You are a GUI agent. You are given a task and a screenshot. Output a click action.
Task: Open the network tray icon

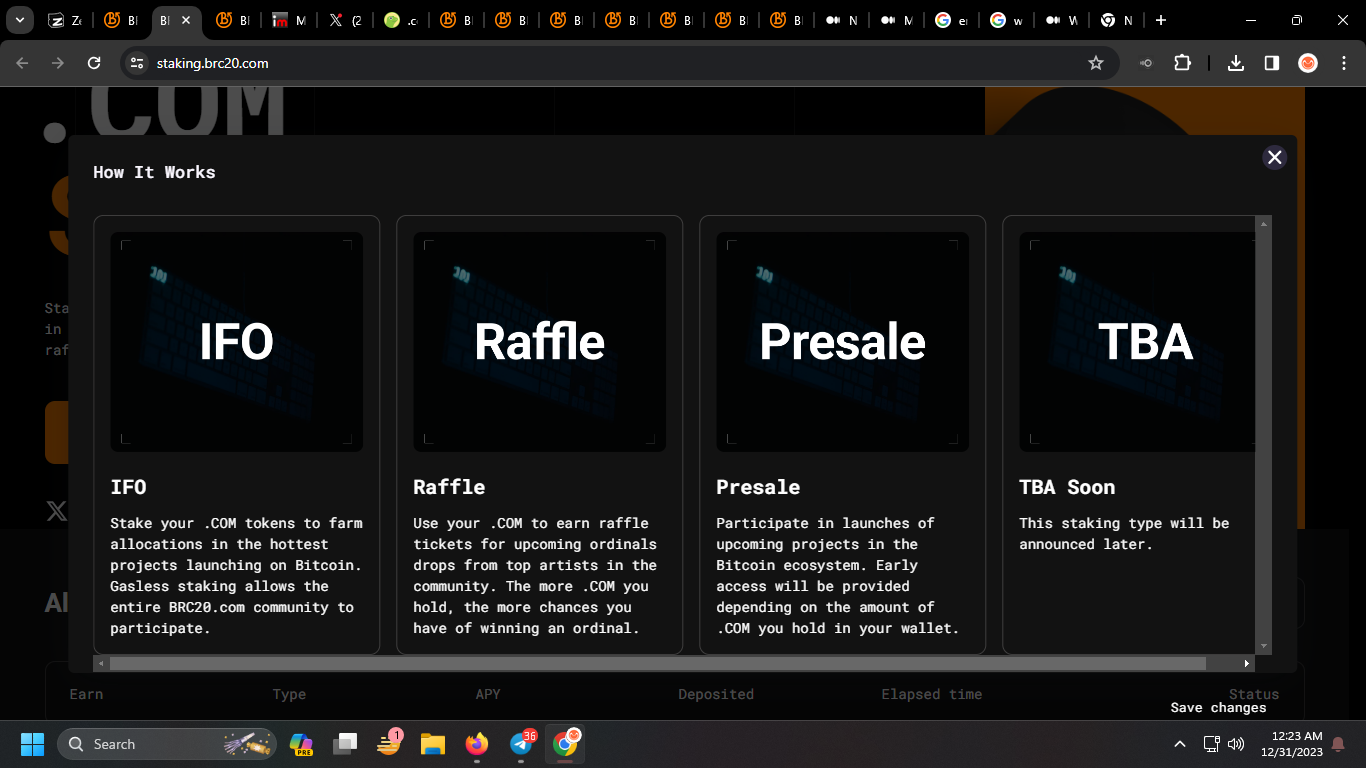click(1211, 744)
